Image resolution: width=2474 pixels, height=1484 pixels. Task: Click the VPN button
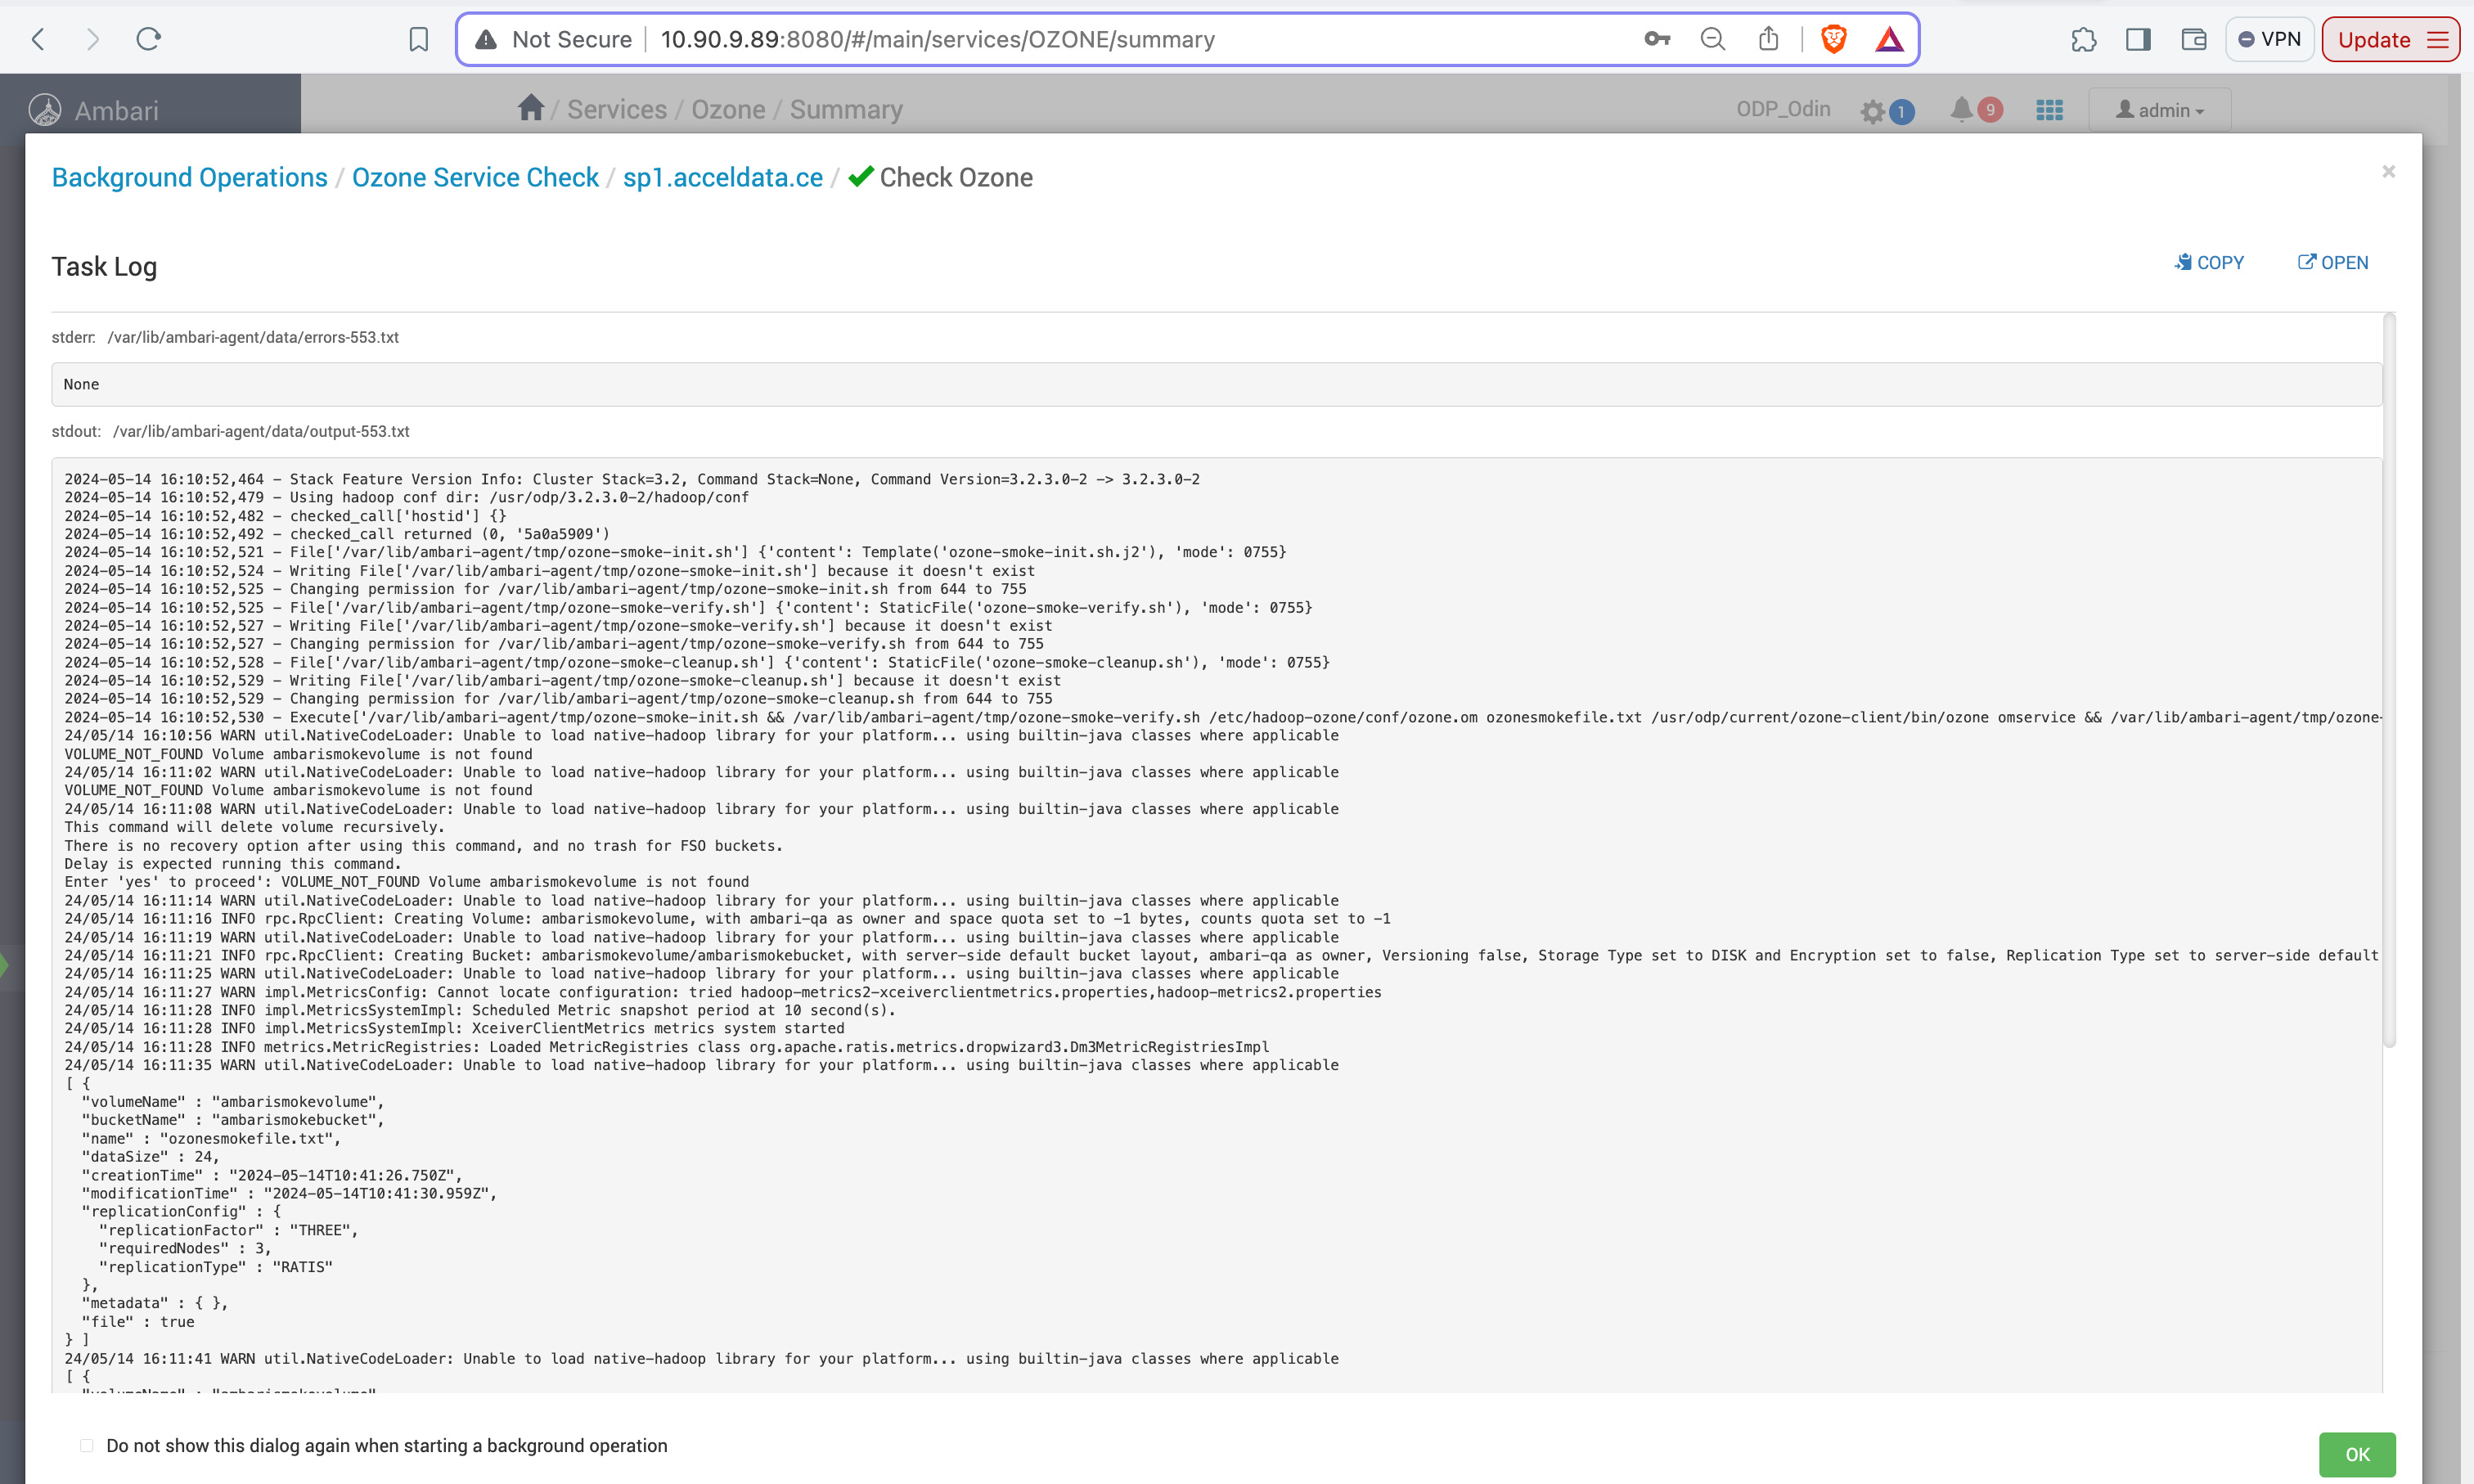pos(2270,39)
